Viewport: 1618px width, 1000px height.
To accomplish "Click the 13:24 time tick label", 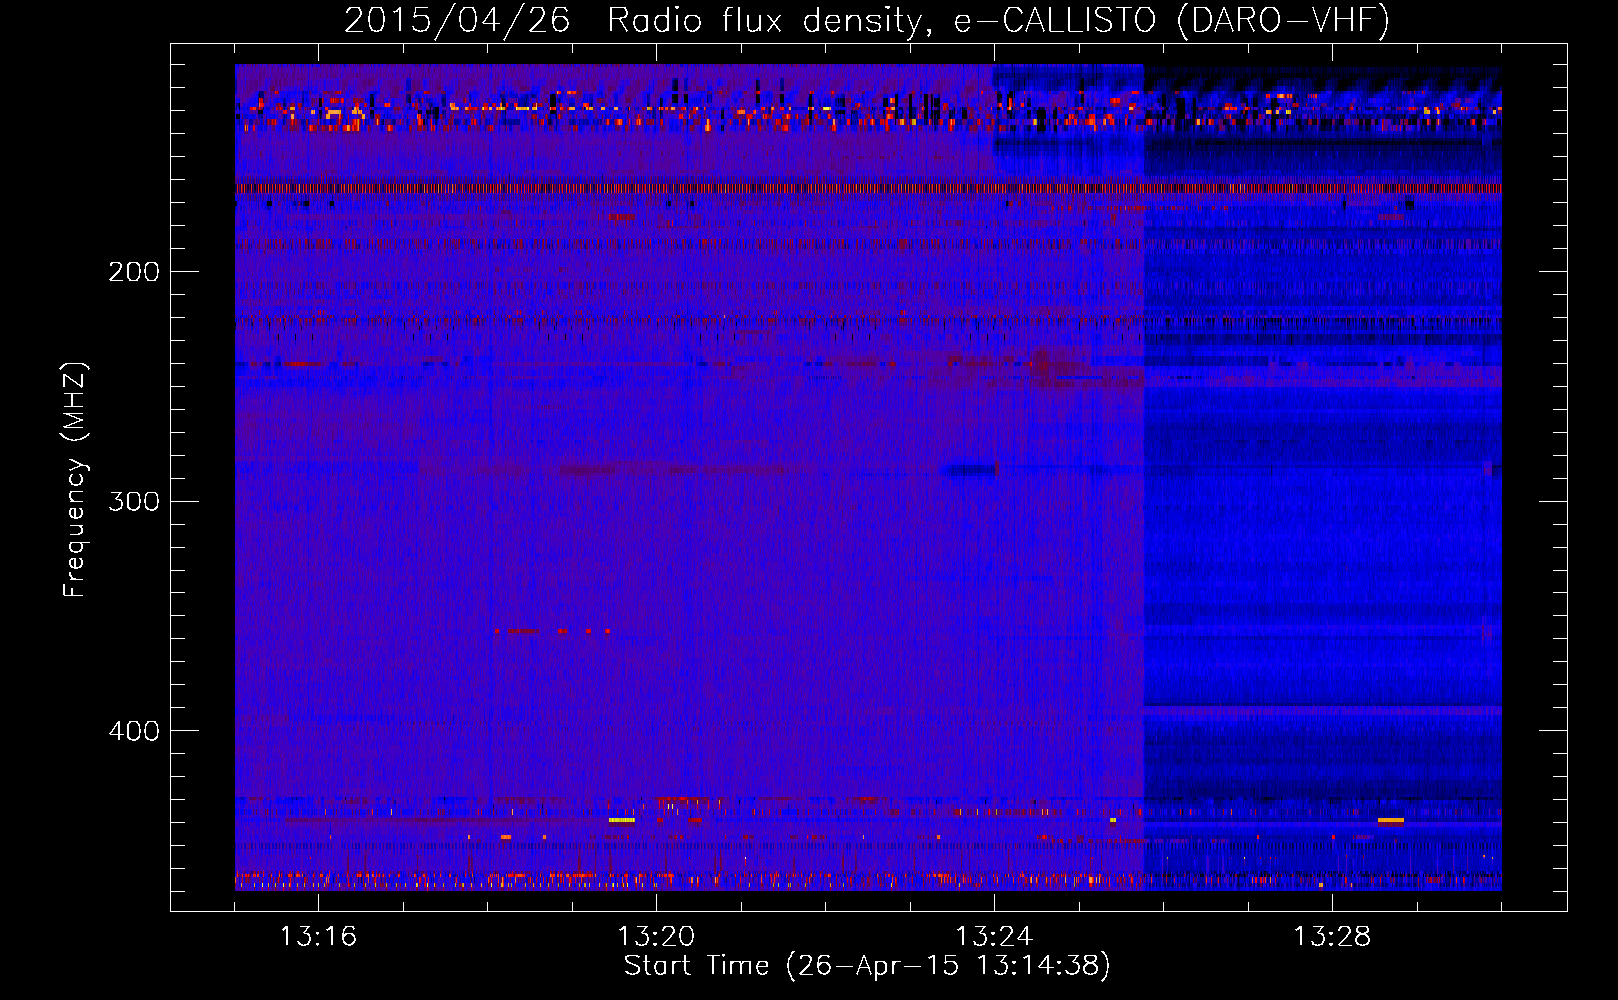I will coord(994,937).
